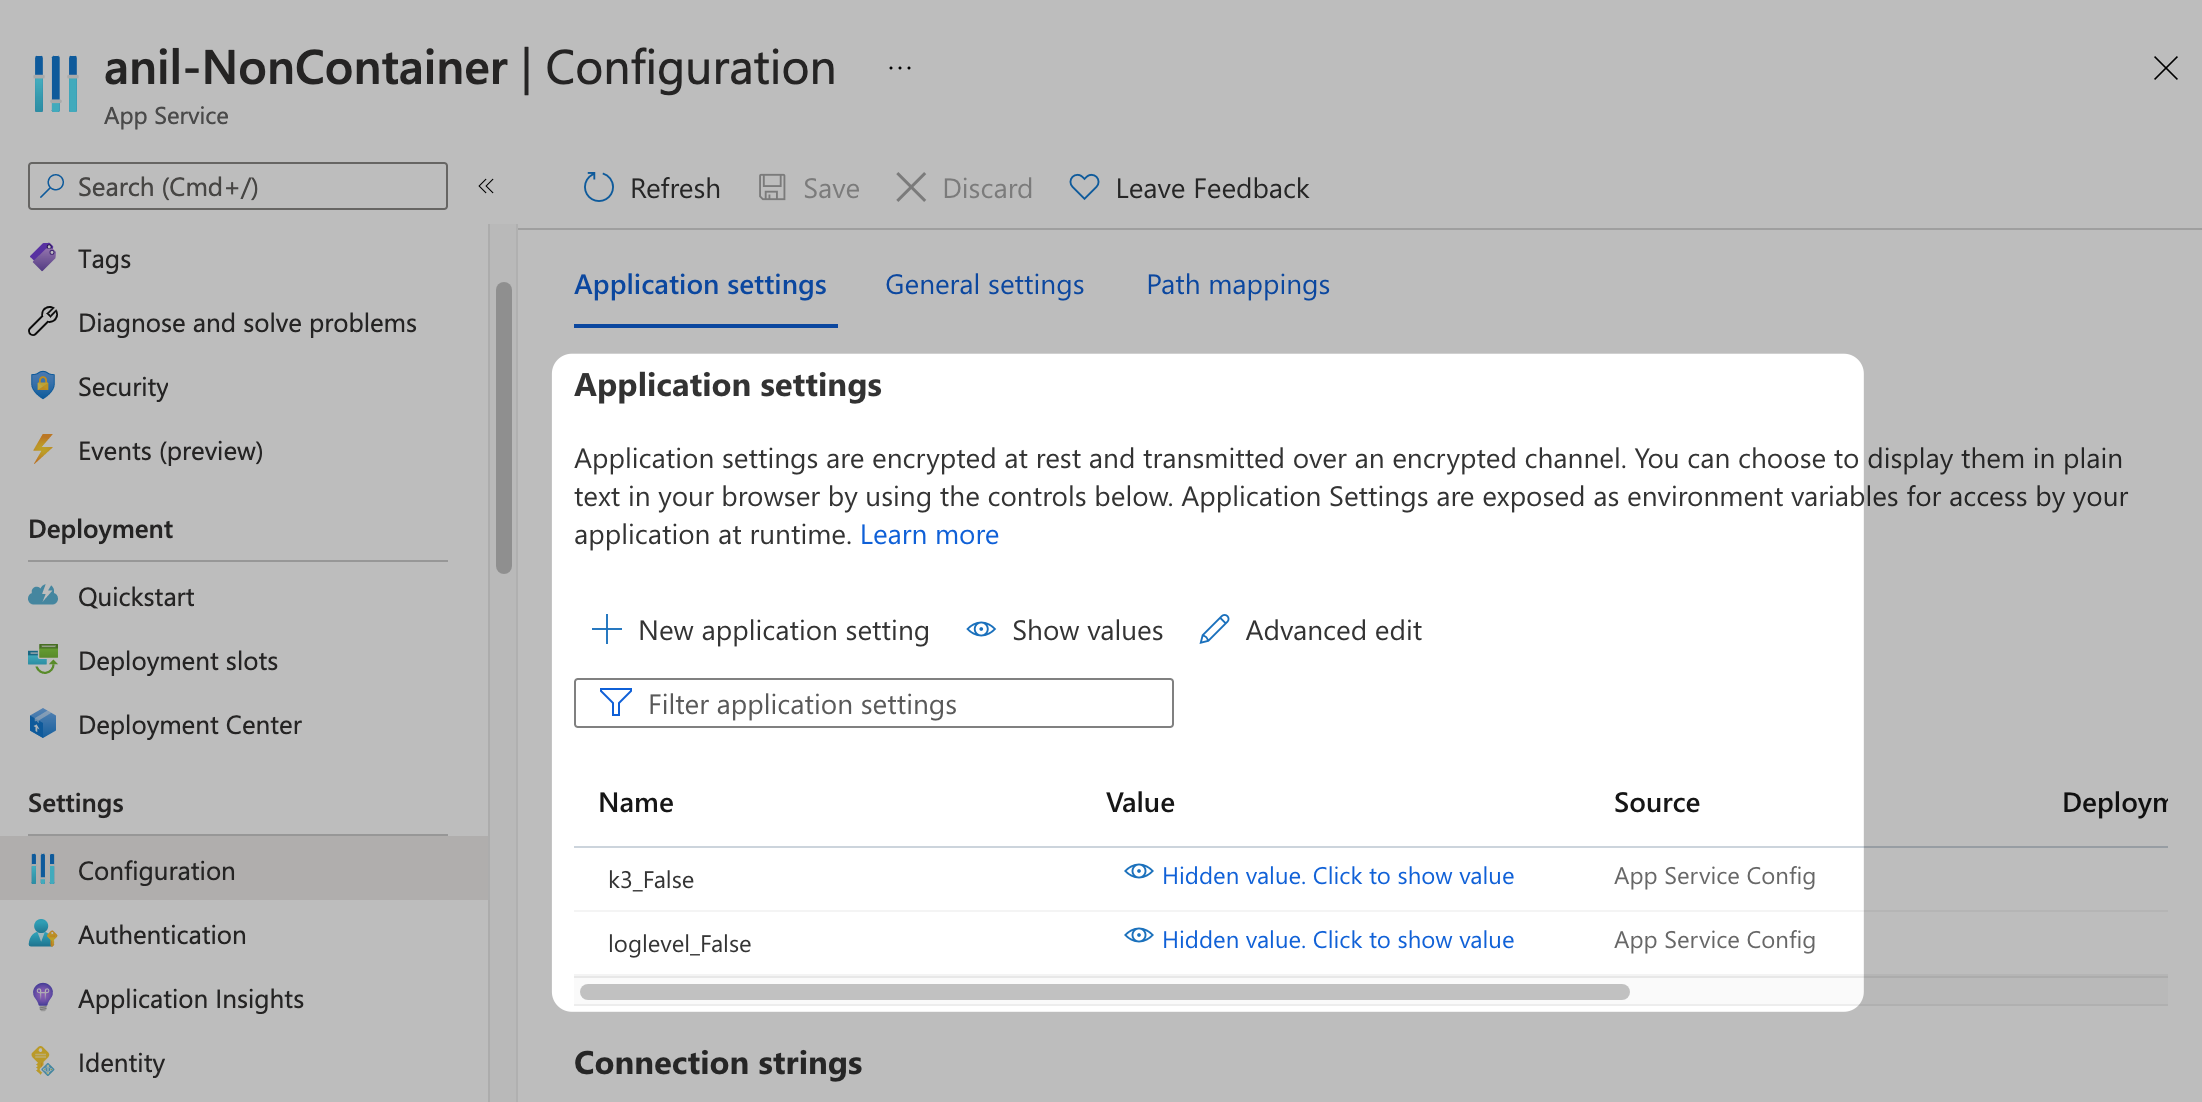This screenshot has height=1102, width=2202.
Task: Click the Application Insights bulb icon
Action: [x=43, y=998]
